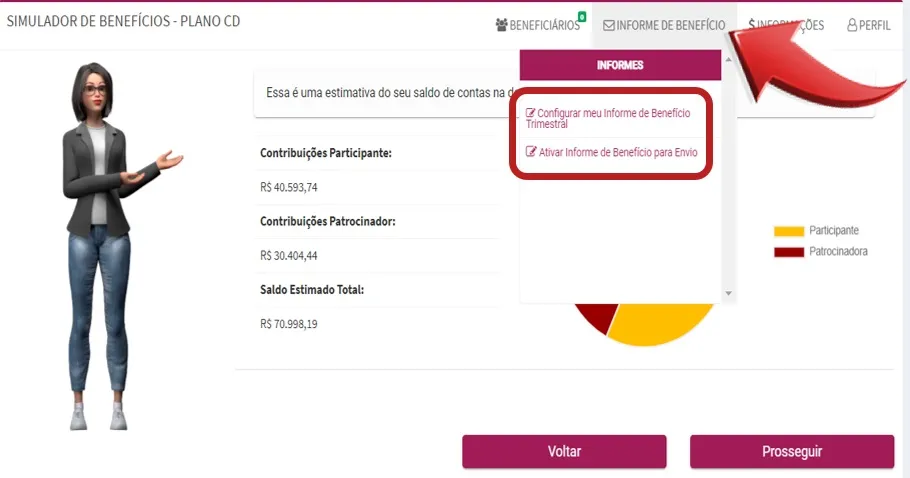Click the scroll-up arrow of the Informes panel
Viewport: 910px width, 478px height.
coord(728,59)
